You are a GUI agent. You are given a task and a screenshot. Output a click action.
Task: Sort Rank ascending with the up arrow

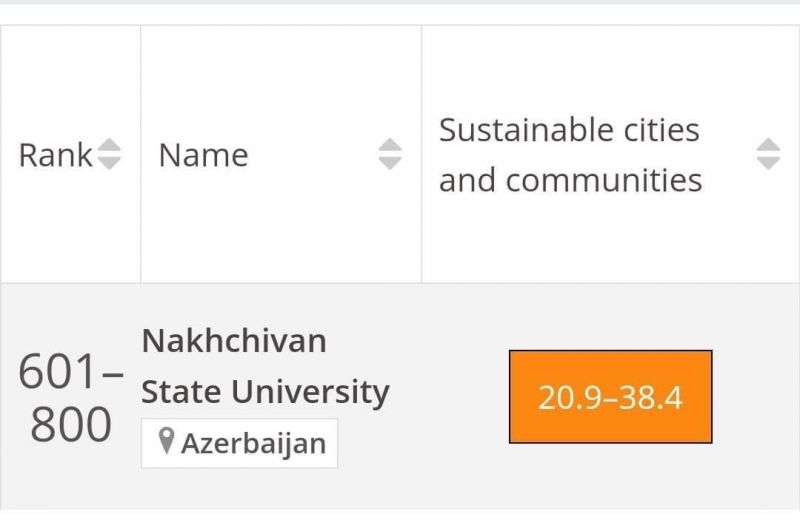coord(109,145)
